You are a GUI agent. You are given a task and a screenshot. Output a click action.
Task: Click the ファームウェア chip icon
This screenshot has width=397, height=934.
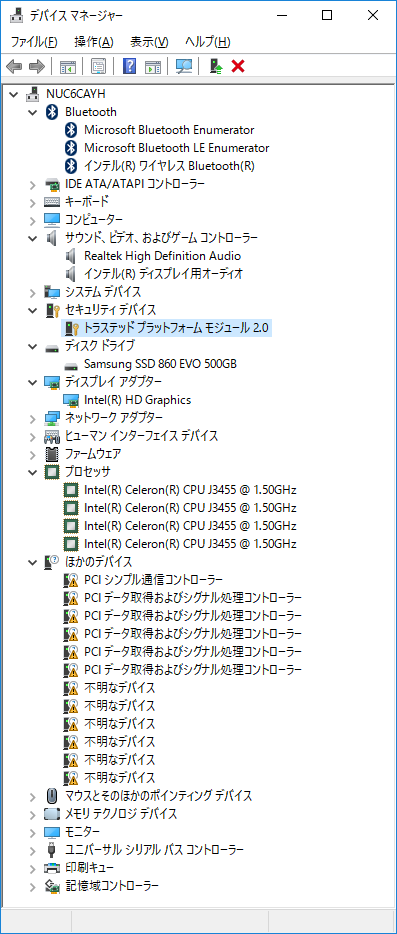(52, 454)
